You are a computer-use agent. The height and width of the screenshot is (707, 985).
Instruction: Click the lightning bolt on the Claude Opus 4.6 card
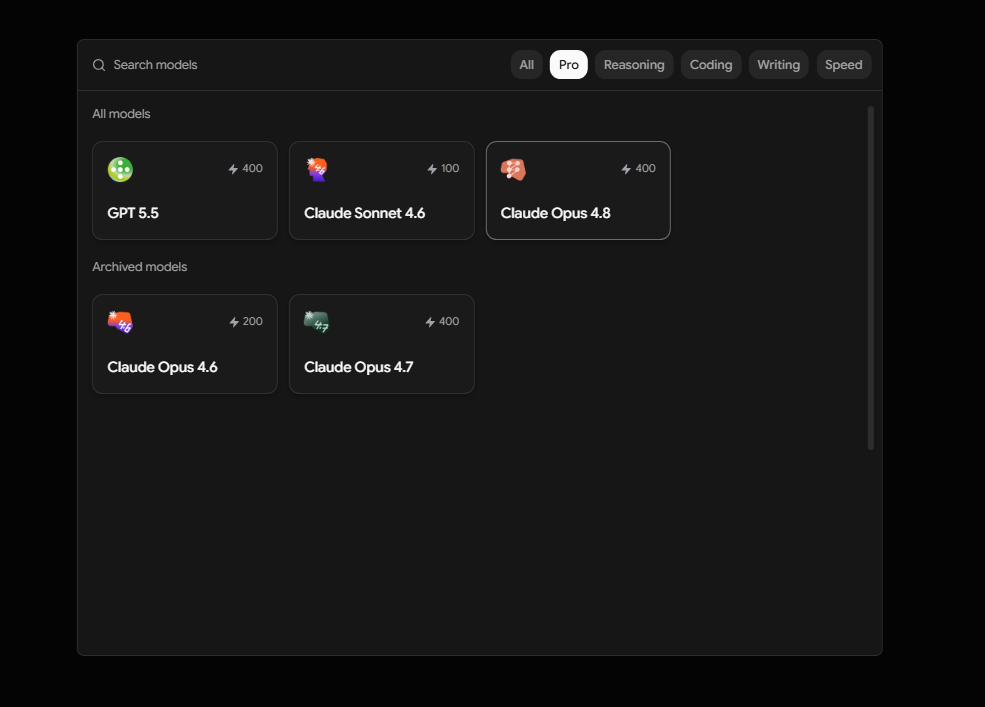coord(234,322)
